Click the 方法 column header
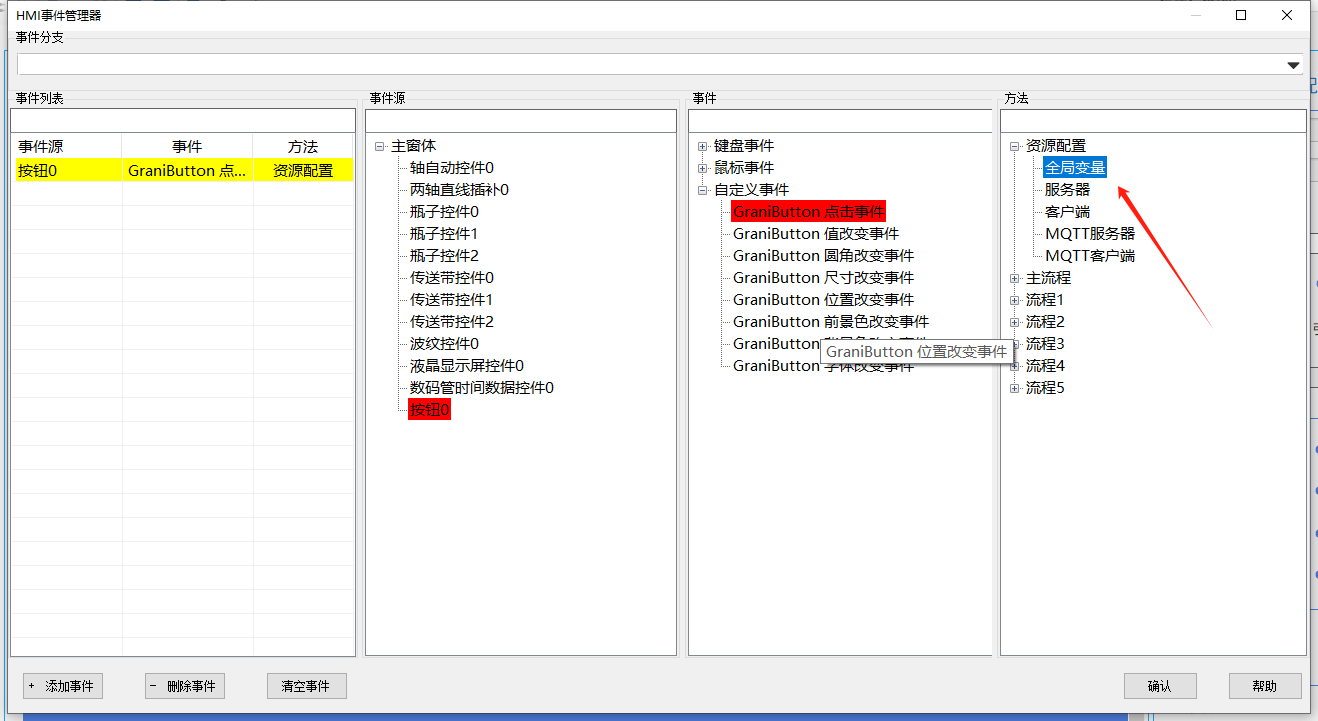 (304, 147)
